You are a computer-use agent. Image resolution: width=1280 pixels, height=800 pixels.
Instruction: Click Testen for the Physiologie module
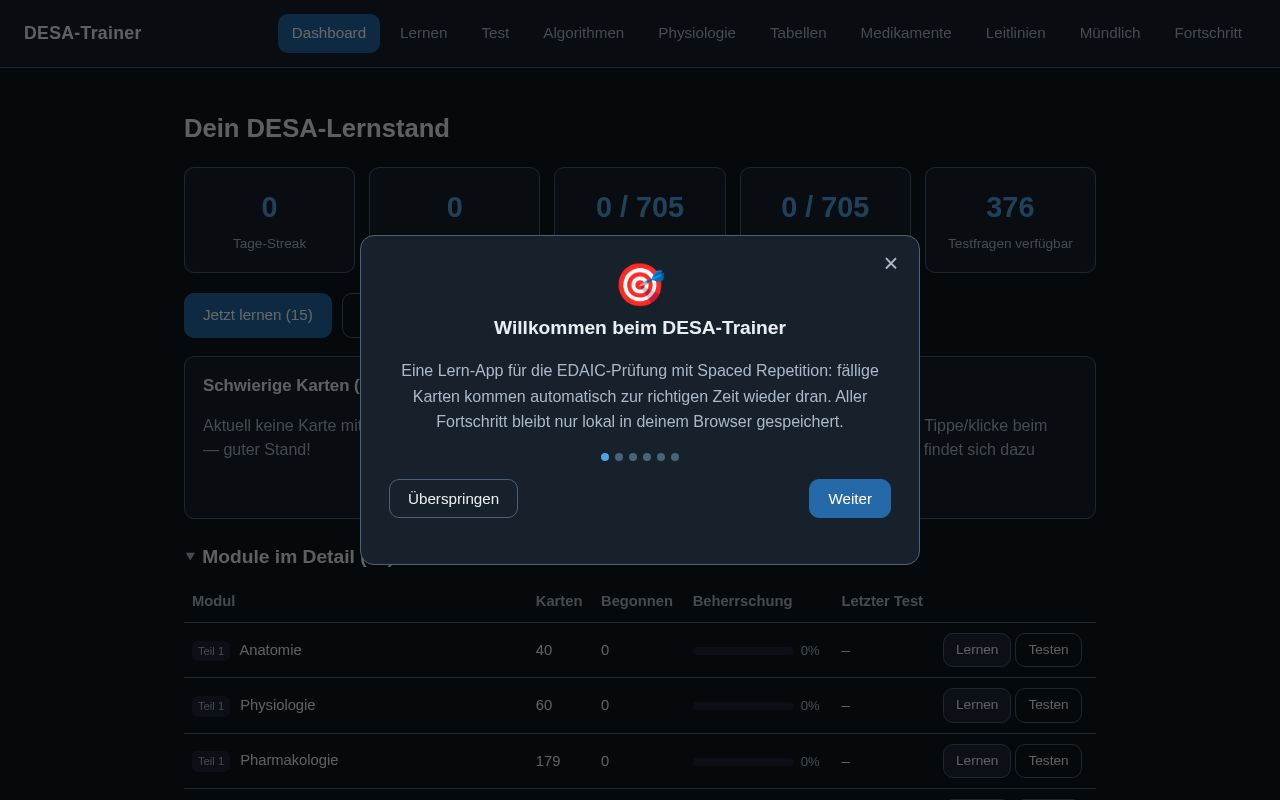tap(1048, 705)
